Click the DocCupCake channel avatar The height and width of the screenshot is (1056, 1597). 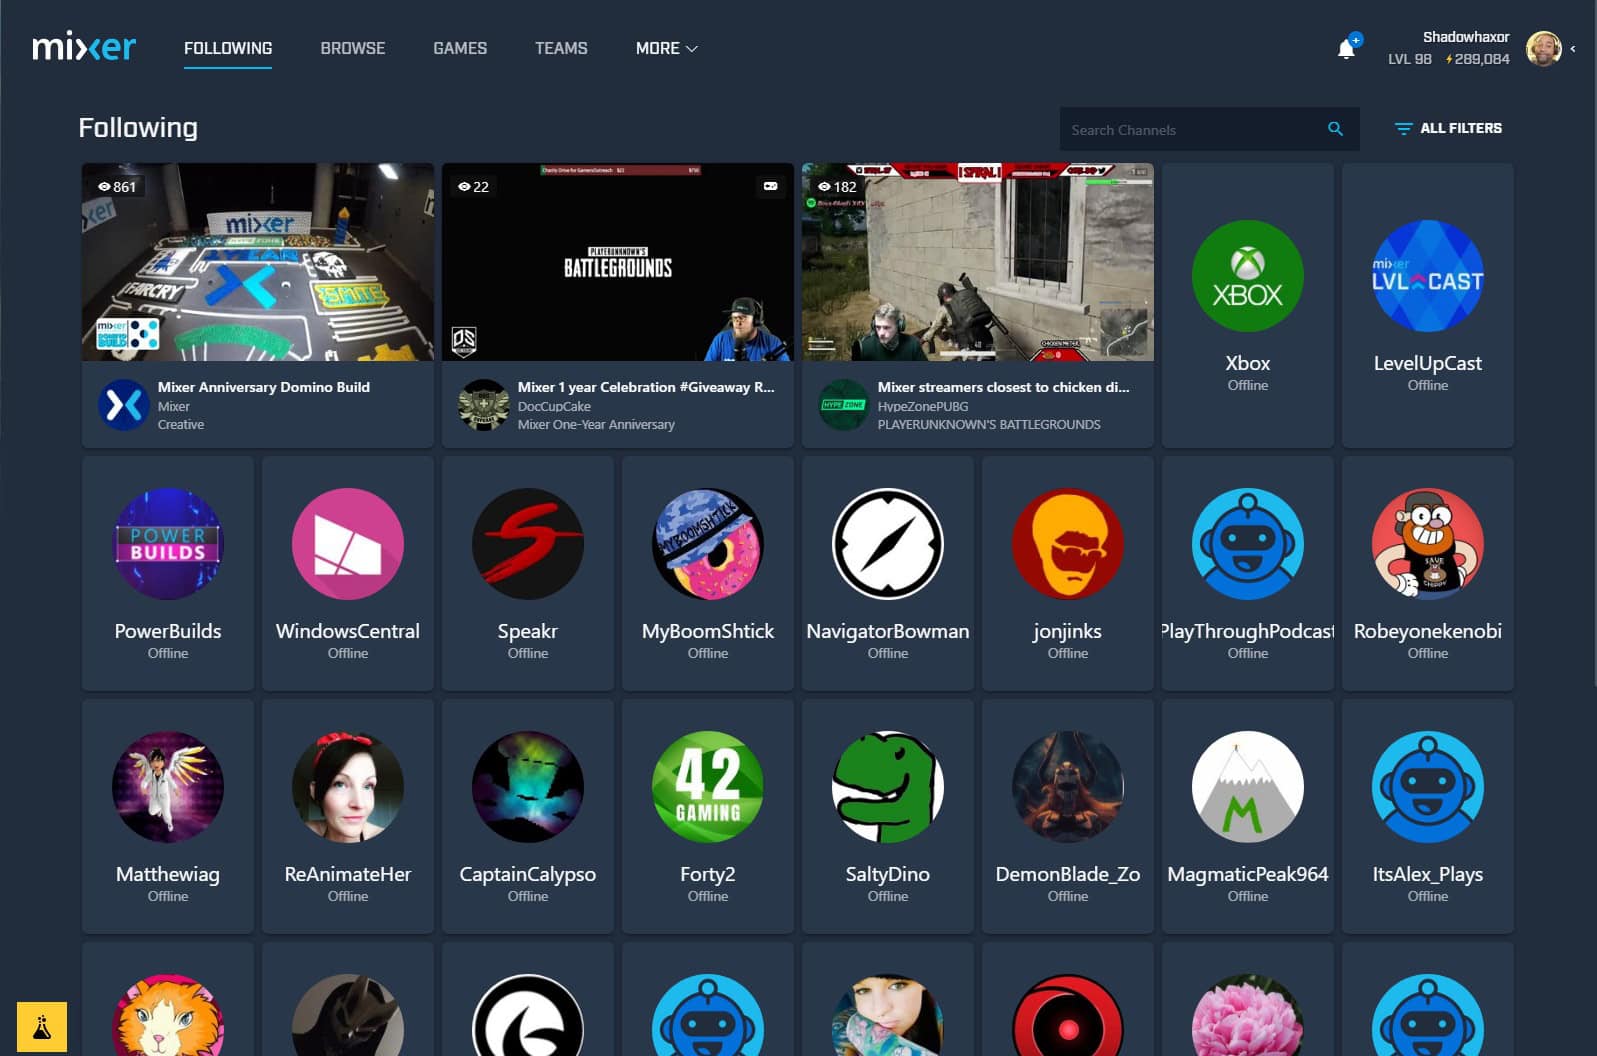tap(484, 405)
